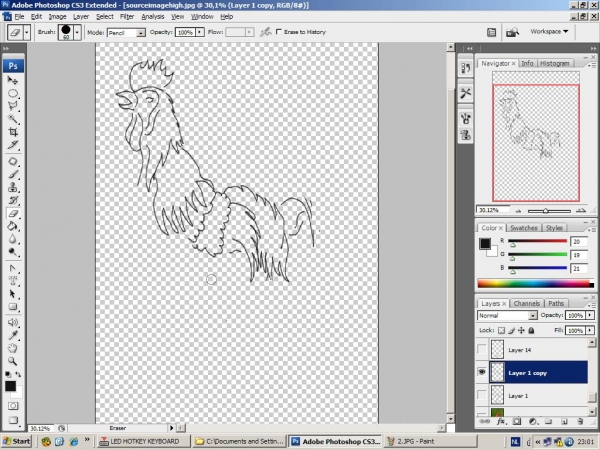The width and height of the screenshot is (600, 450).
Task: Select the History Brush tool
Action: 13,201
